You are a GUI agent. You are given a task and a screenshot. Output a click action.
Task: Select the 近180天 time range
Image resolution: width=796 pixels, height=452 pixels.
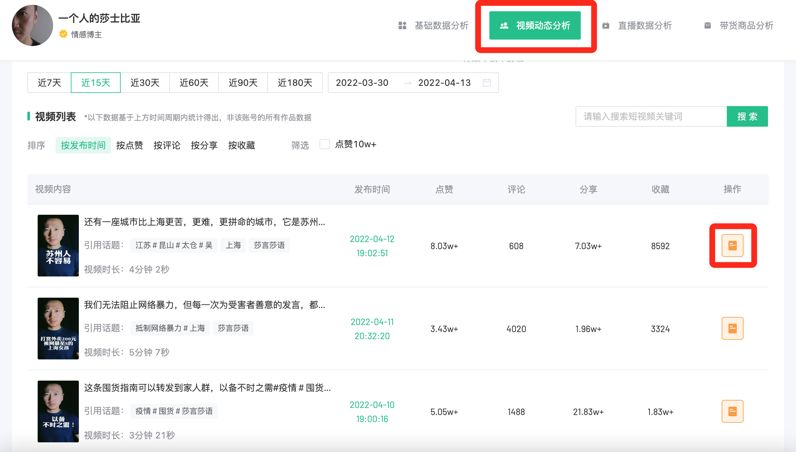coord(294,83)
